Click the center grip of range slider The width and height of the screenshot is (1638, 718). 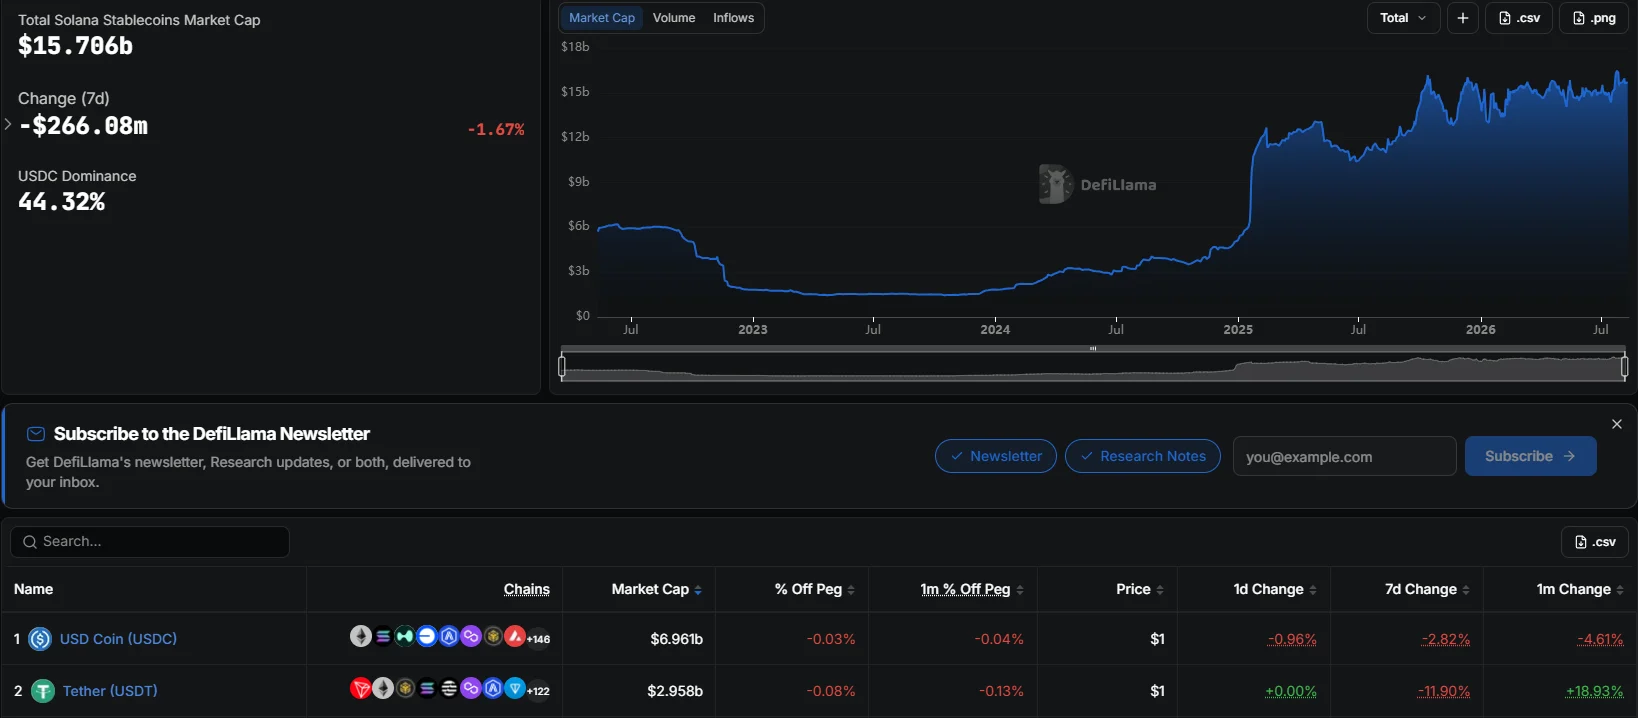tap(1093, 348)
